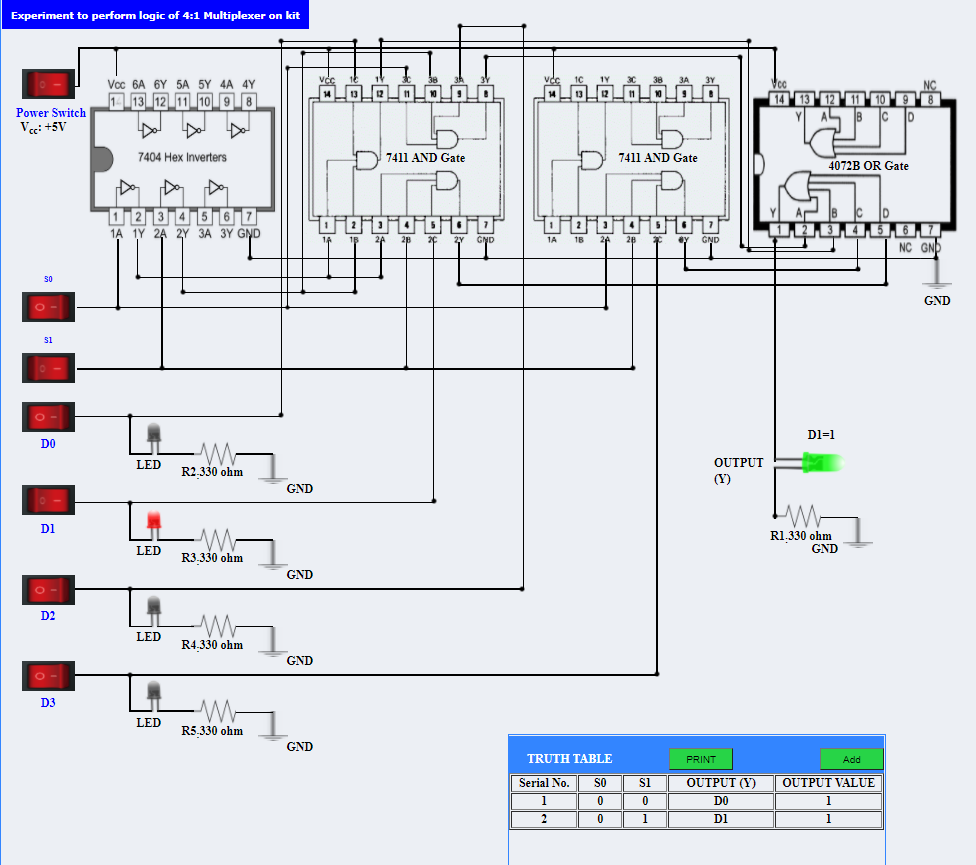Click the 7404 Hex Inverters chip
This screenshot has height=865, width=976.
pos(182,158)
